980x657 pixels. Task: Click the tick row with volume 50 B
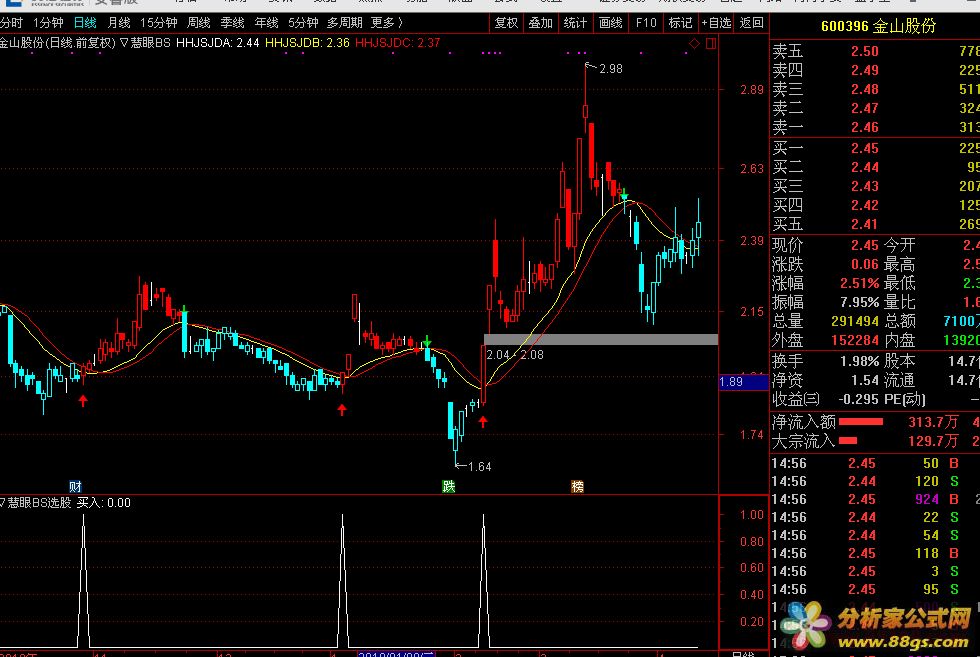(x=876, y=463)
